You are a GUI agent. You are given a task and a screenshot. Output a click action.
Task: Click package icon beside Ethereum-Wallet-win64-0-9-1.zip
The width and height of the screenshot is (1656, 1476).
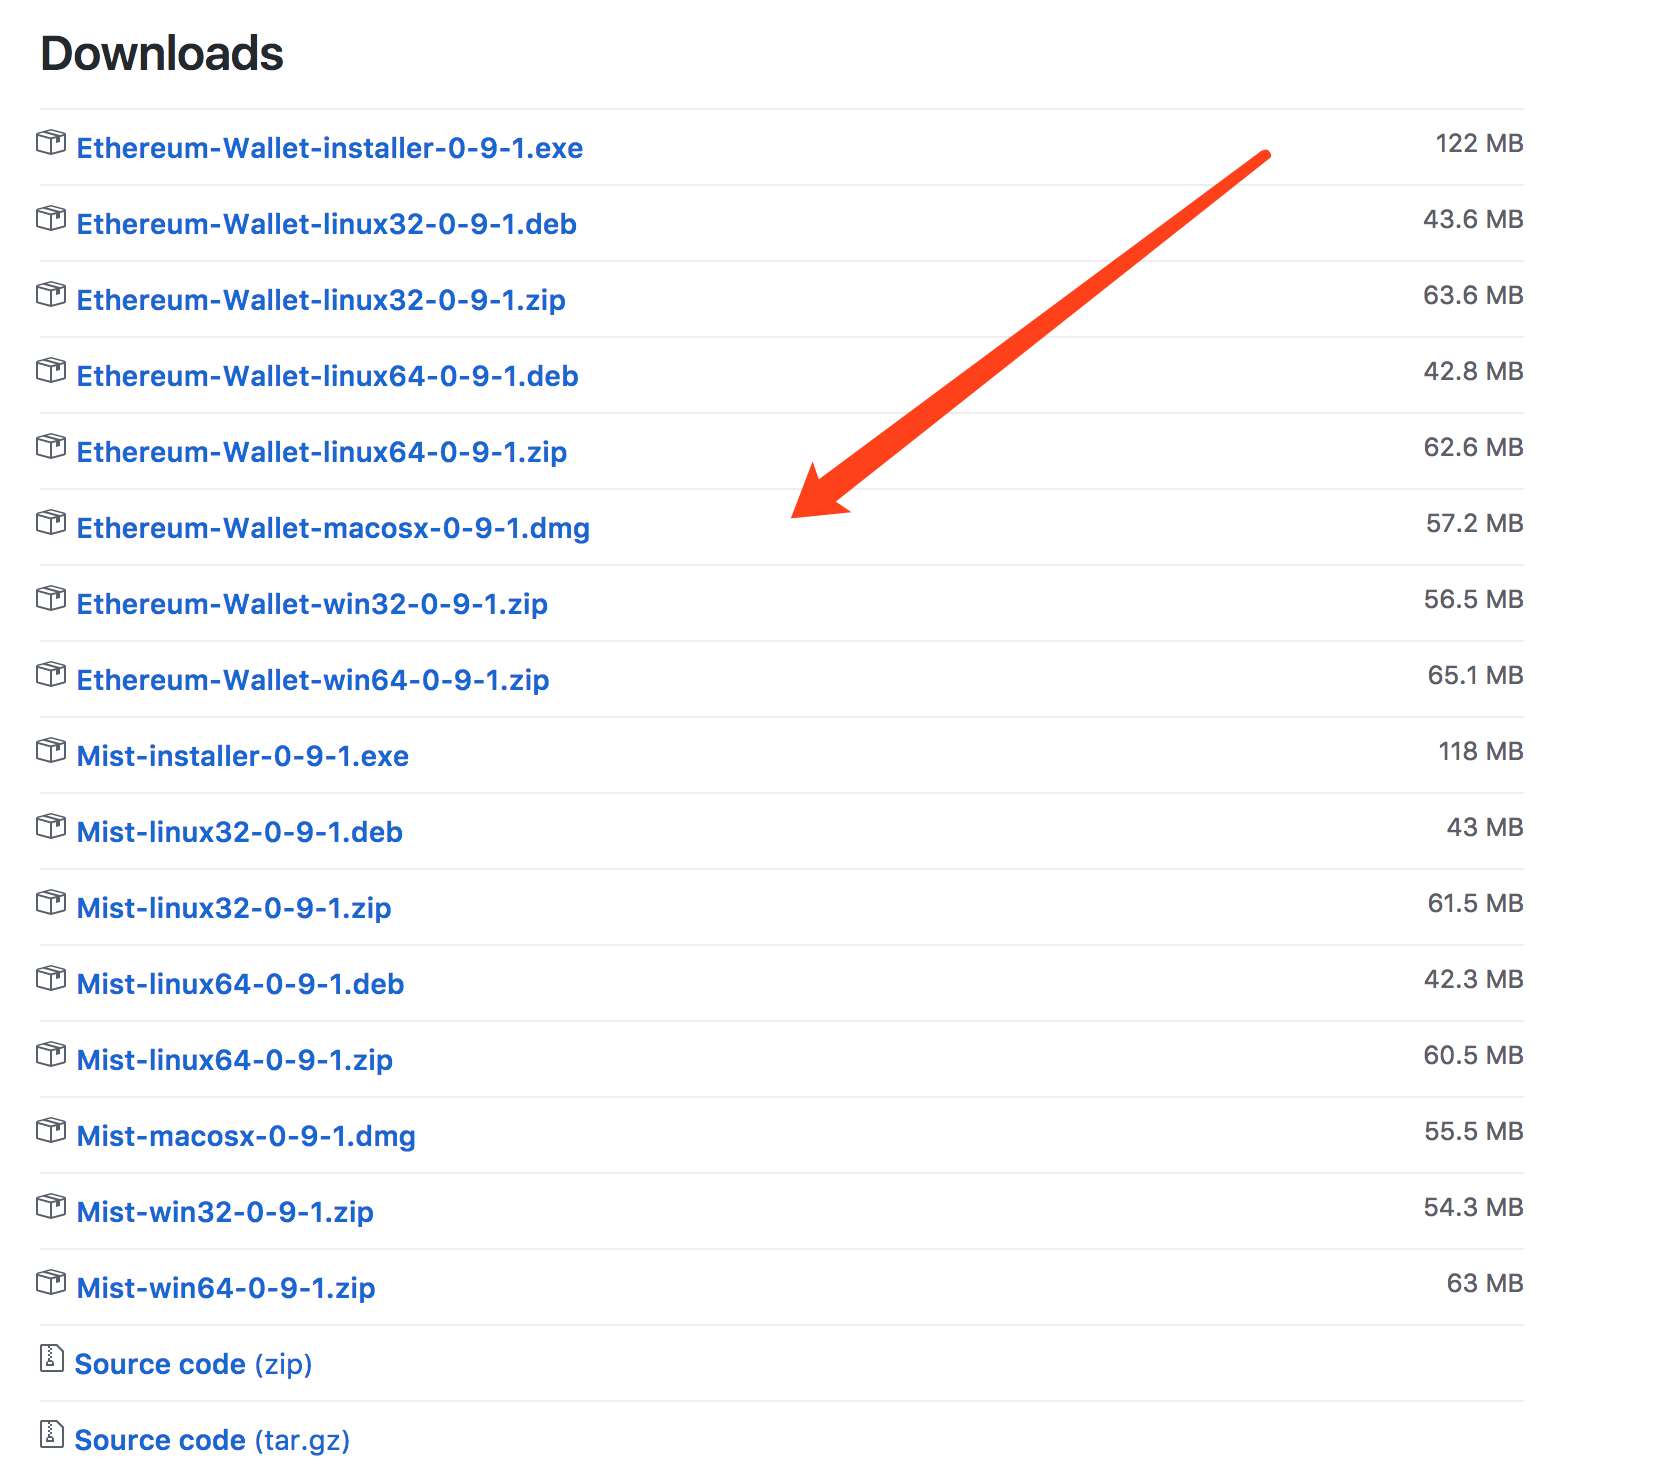tap(51, 674)
